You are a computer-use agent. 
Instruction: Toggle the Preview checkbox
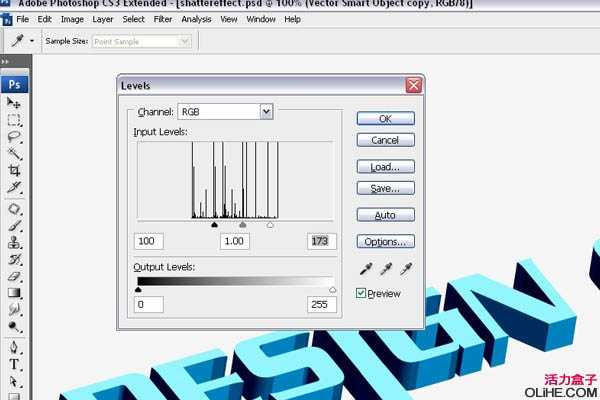pos(362,294)
